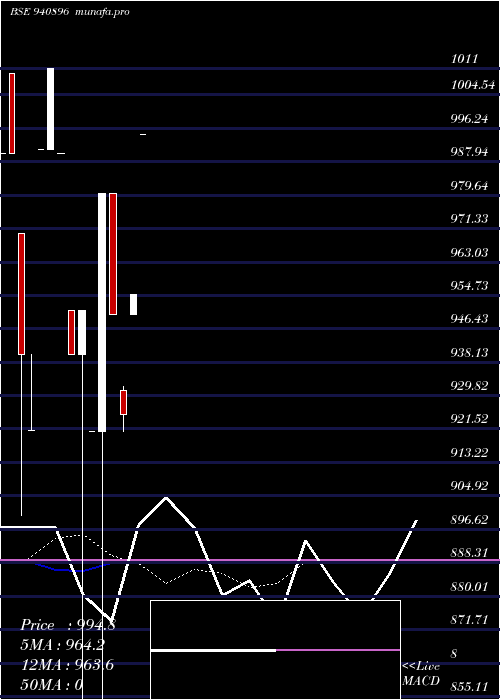Select the 979.64 price axis label
Image resolution: width=500 pixels, height=700 pixels.
[469, 185]
